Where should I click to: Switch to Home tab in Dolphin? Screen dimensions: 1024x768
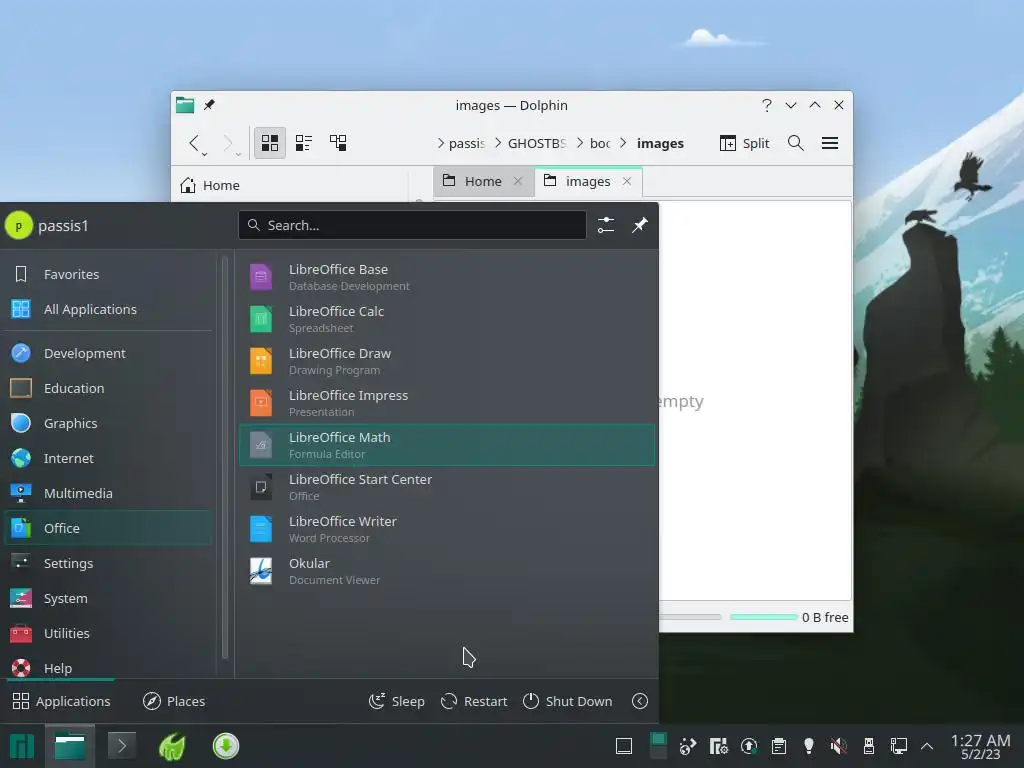coord(483,182)
